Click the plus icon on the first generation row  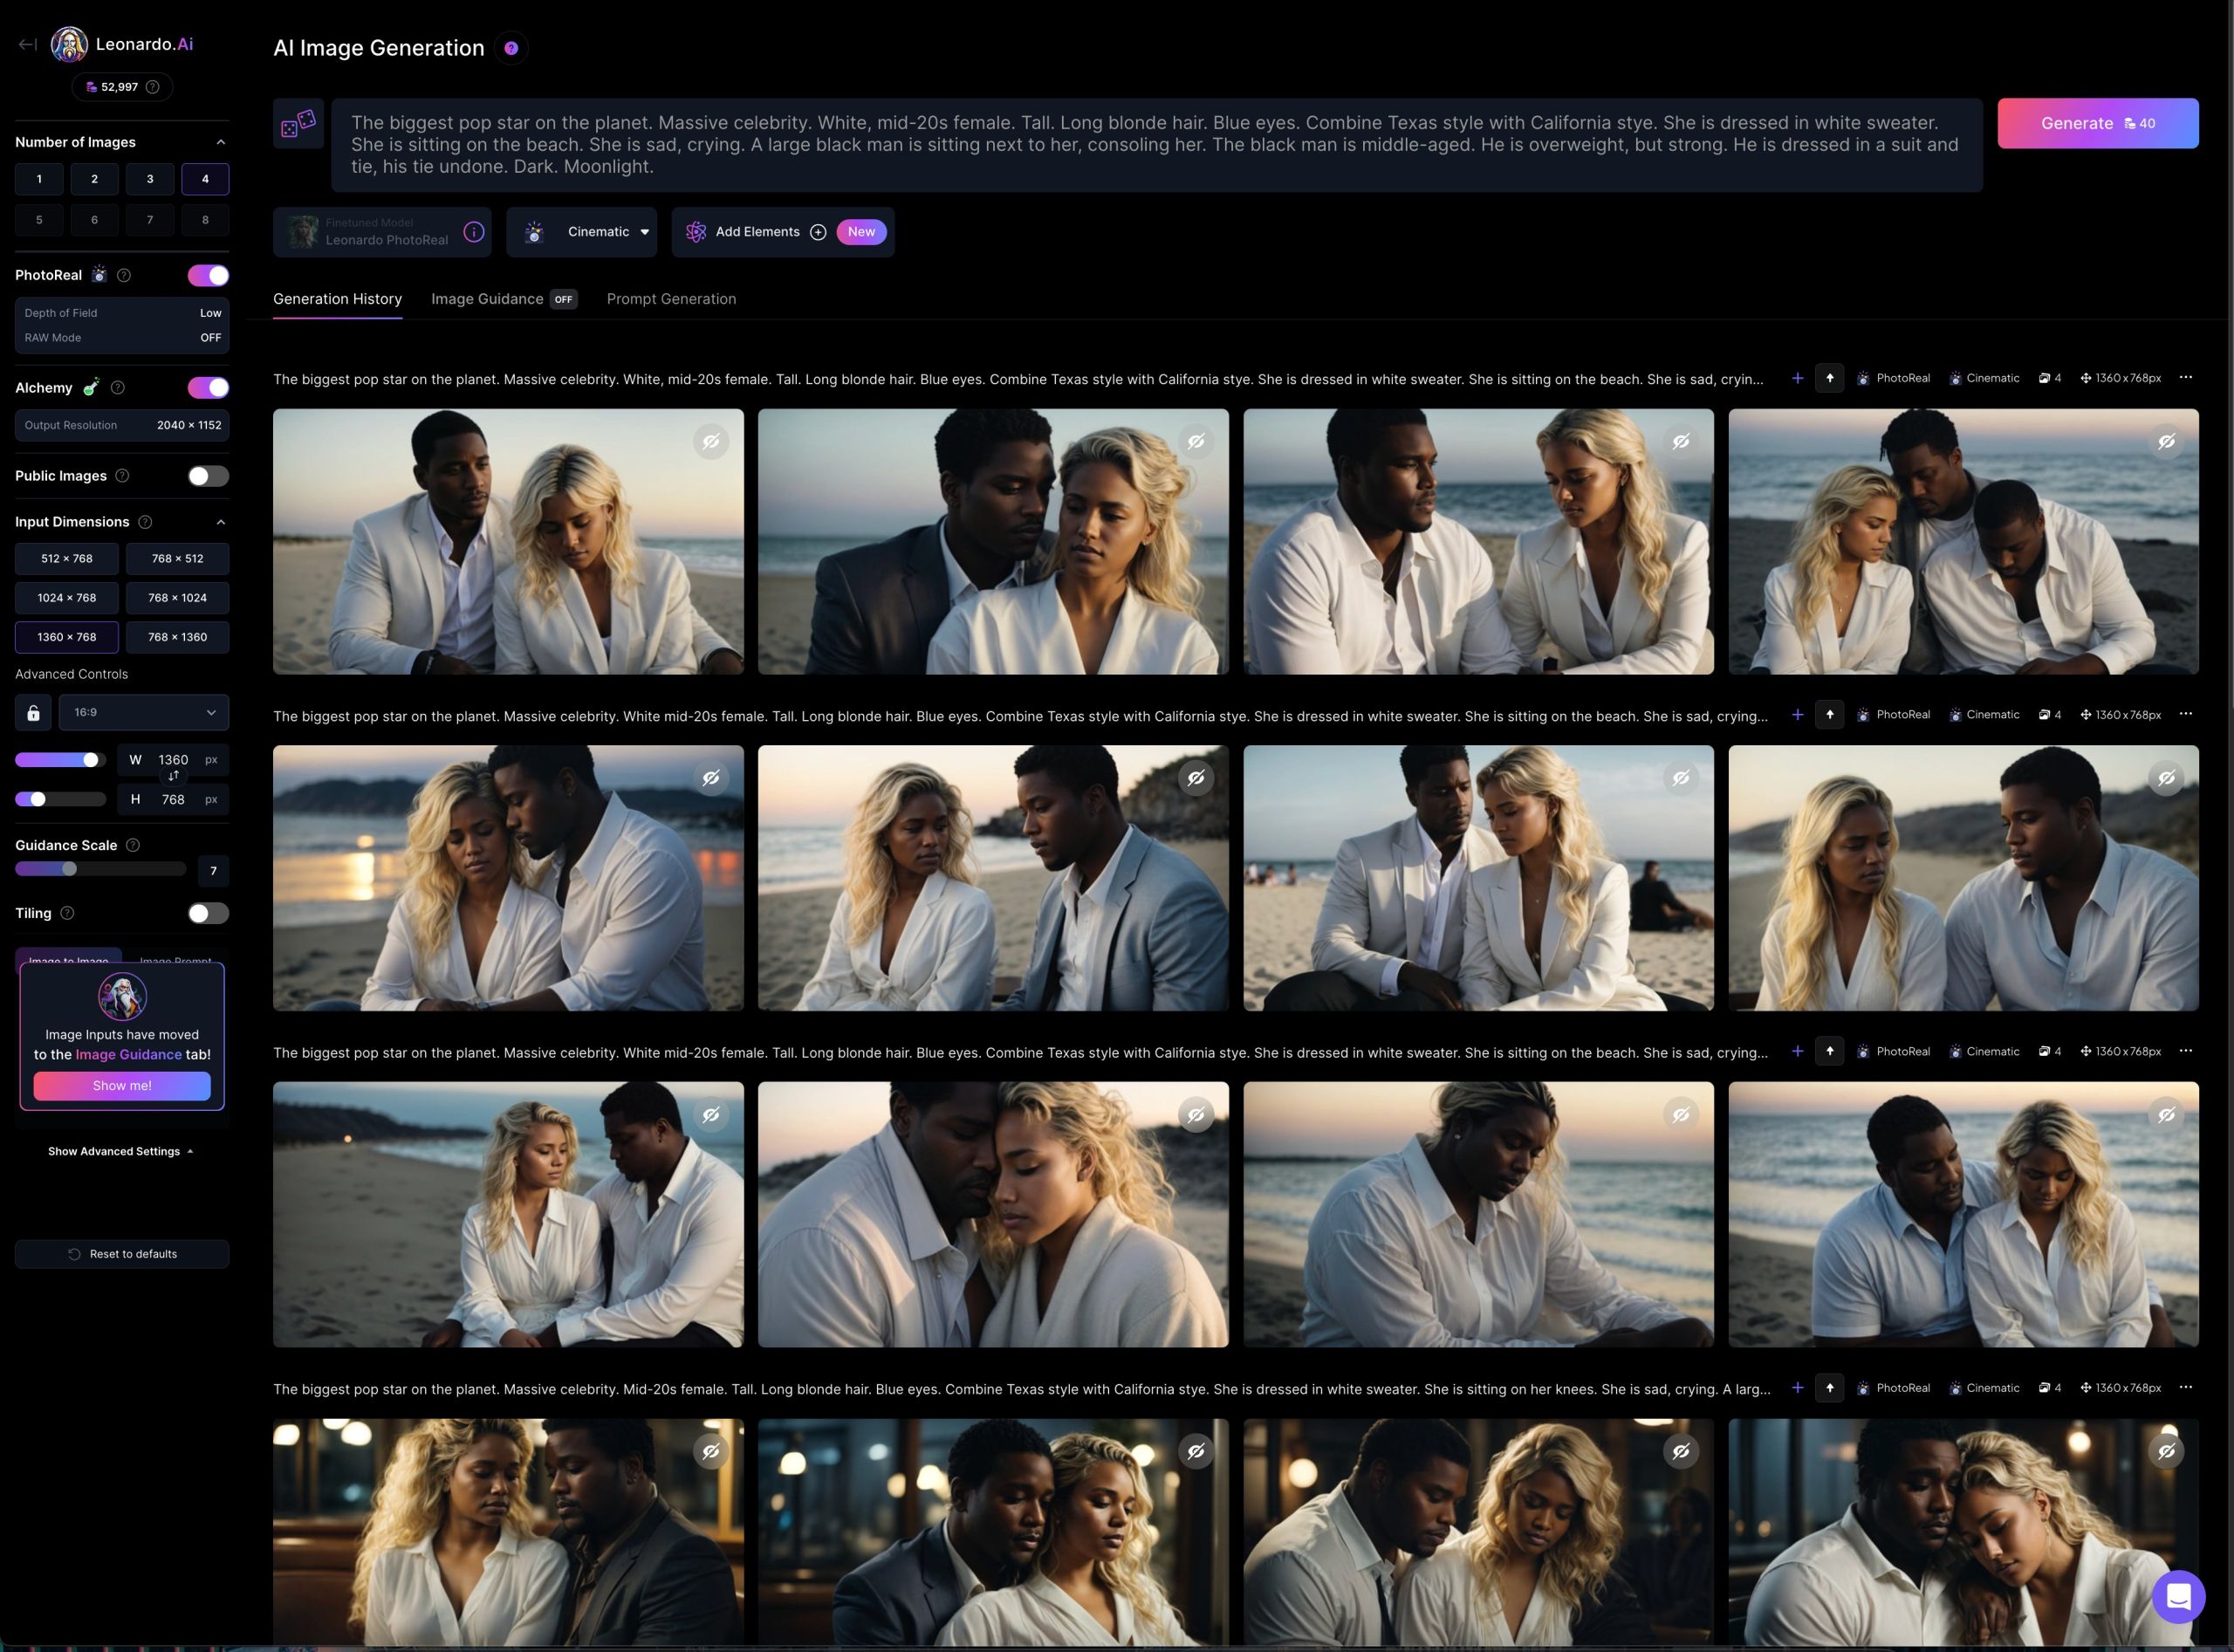[x=1797, y=378]
